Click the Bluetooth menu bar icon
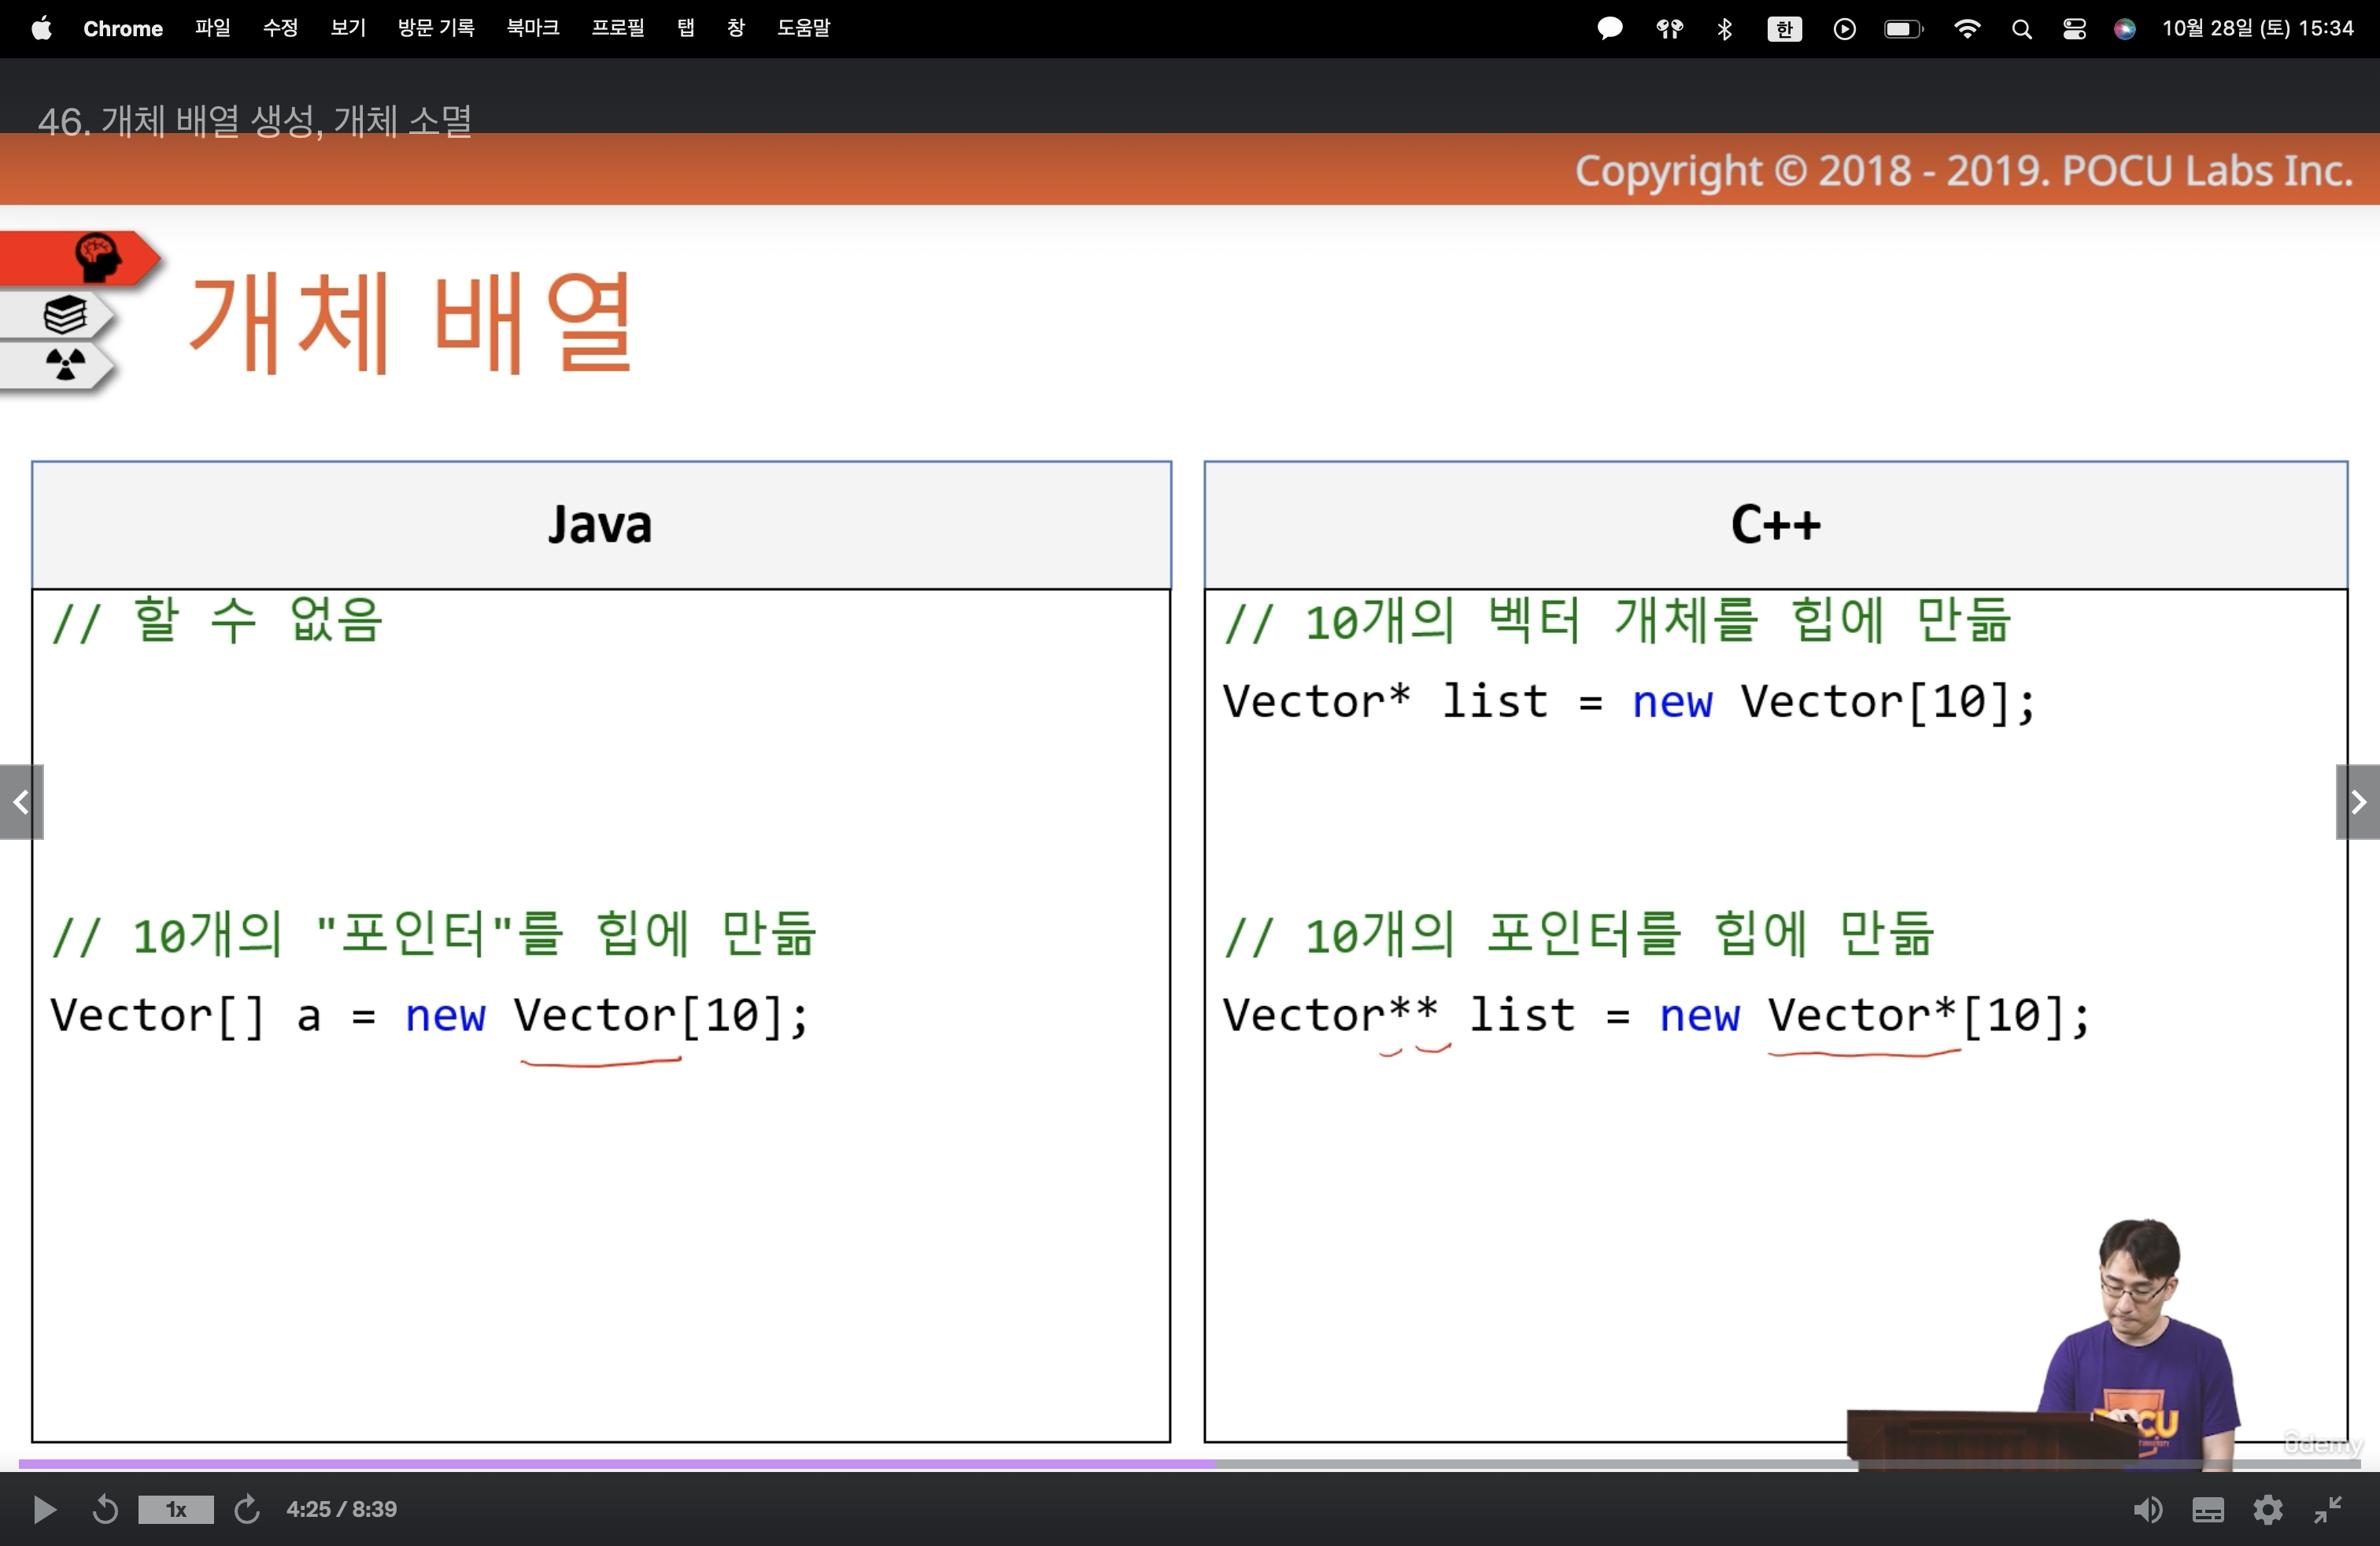 [1724, 29]
